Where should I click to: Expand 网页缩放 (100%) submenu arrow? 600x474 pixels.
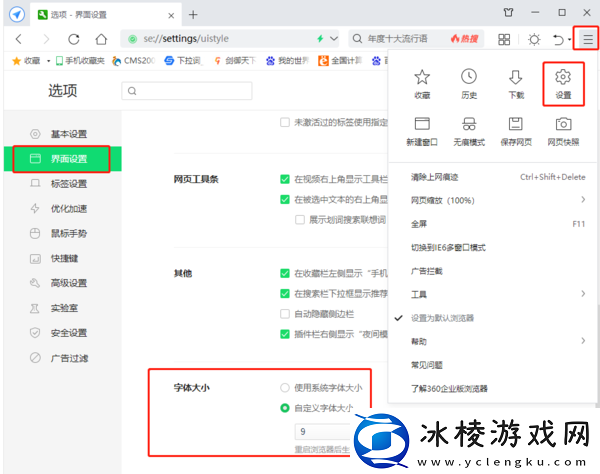coord(583,200)
